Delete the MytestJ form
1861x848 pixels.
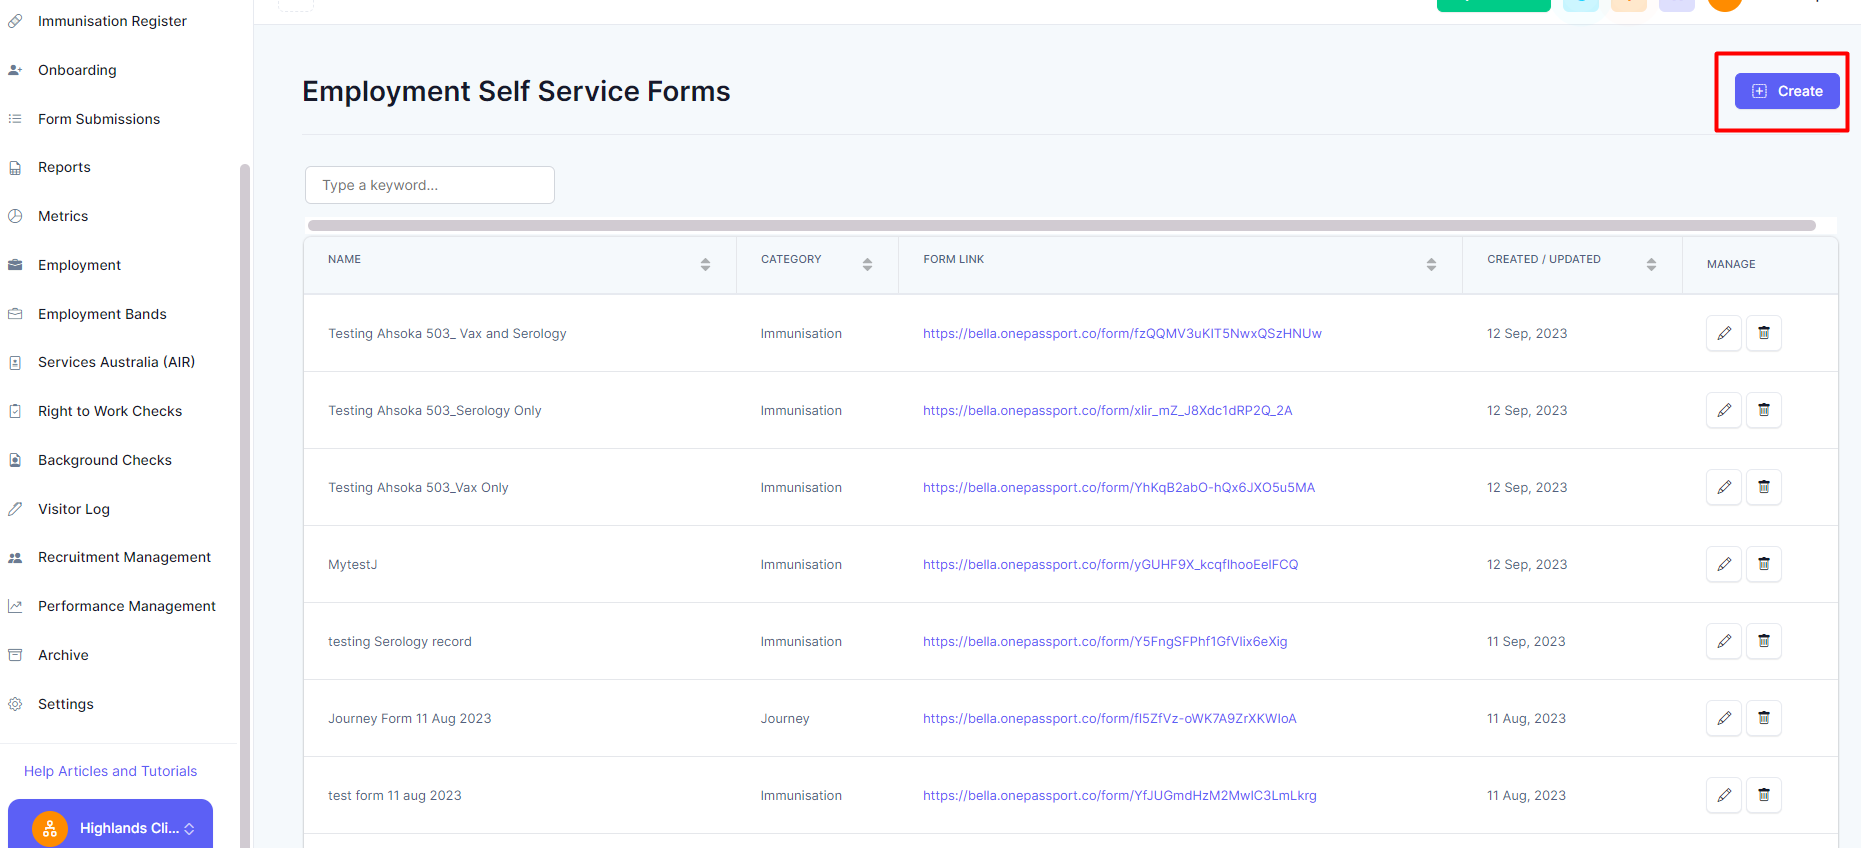point(1764,564)
